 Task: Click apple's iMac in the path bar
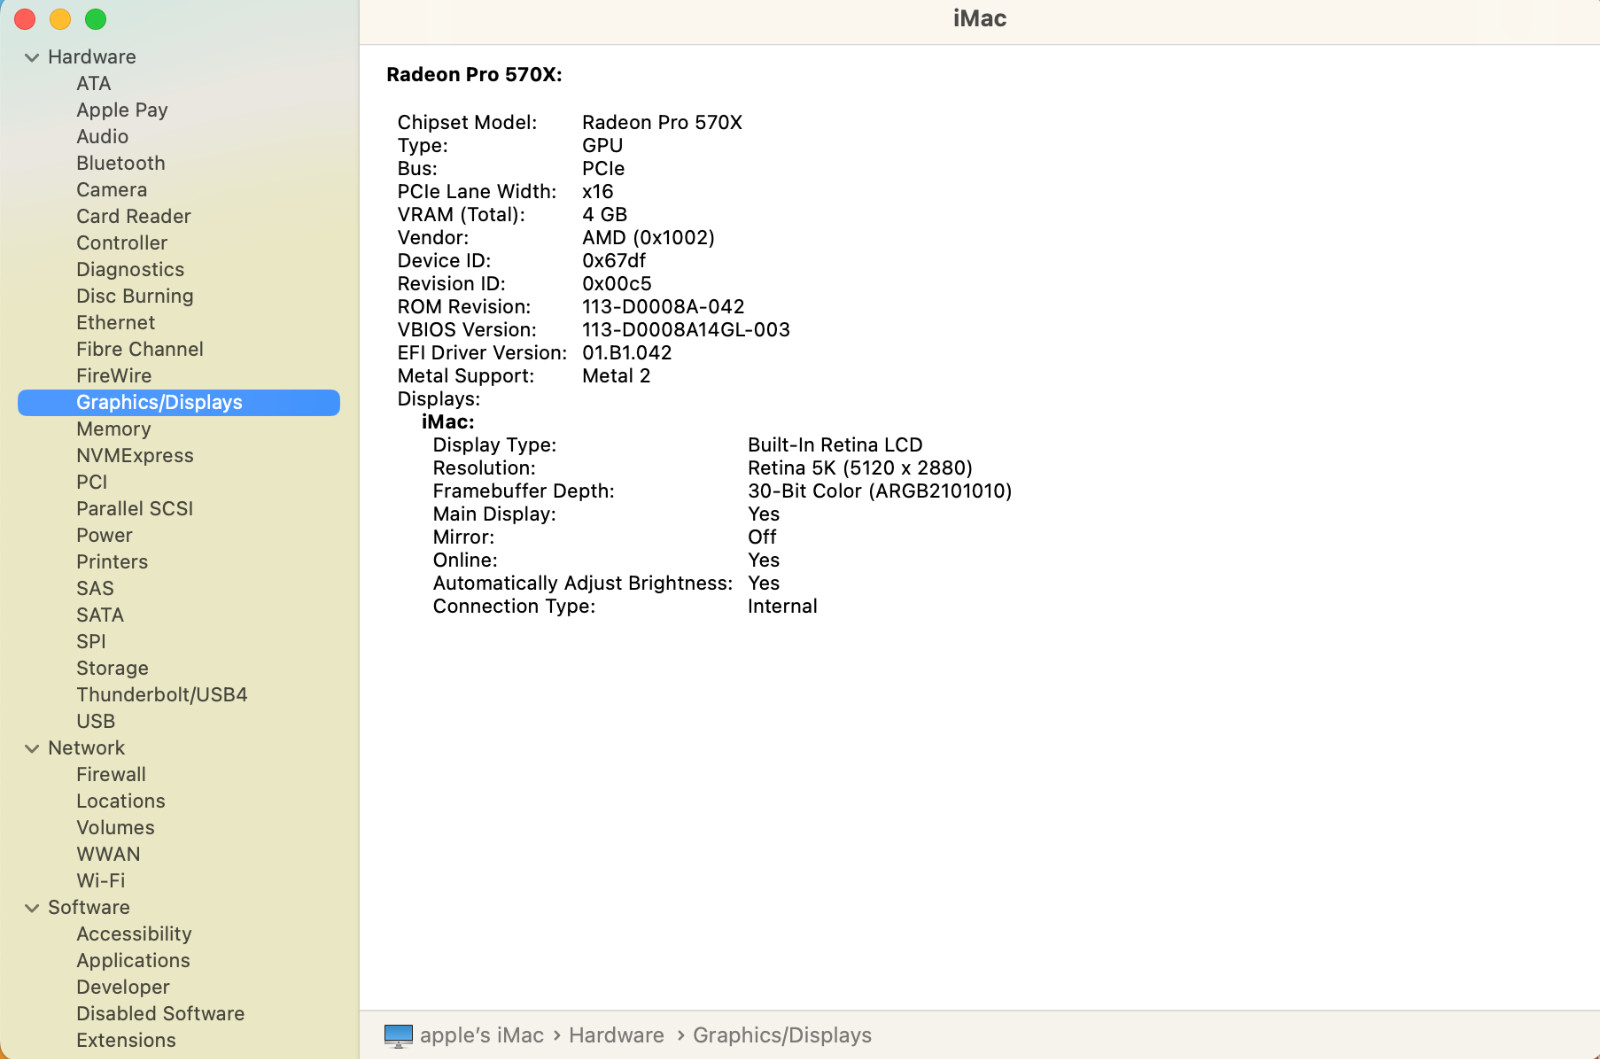click(x=482, y=1036)
